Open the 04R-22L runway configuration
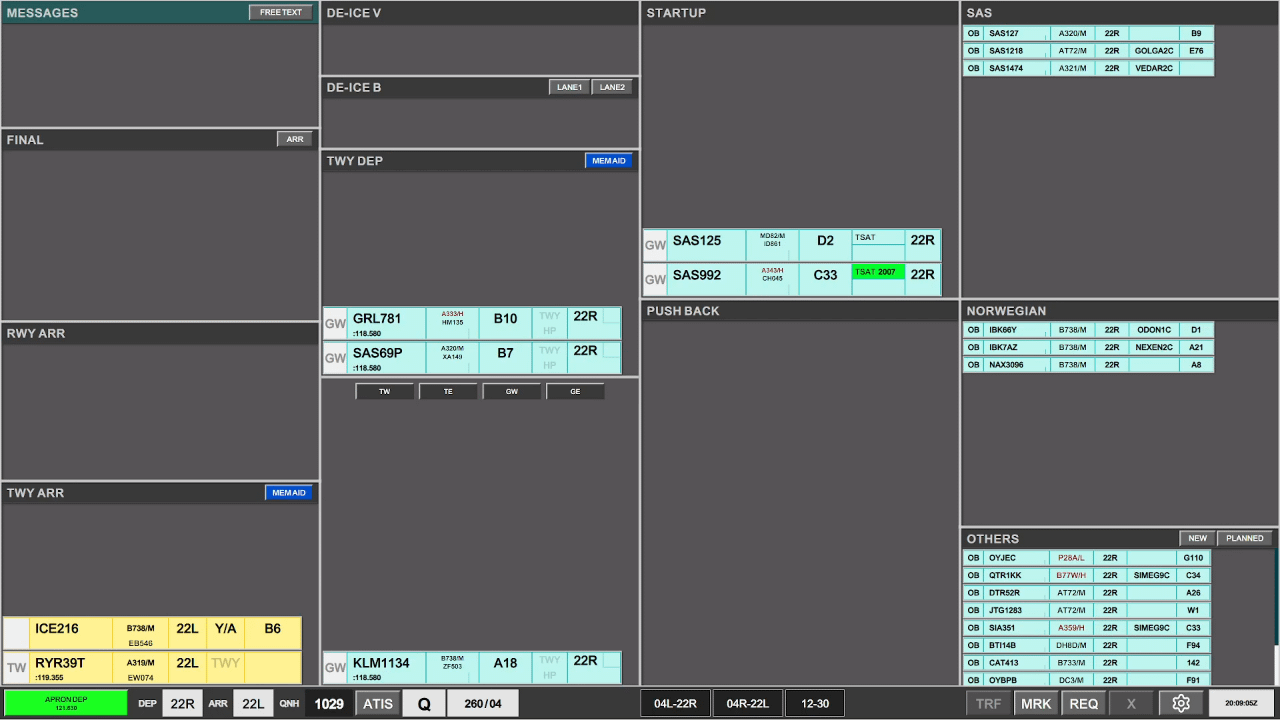 click(748, 703)
